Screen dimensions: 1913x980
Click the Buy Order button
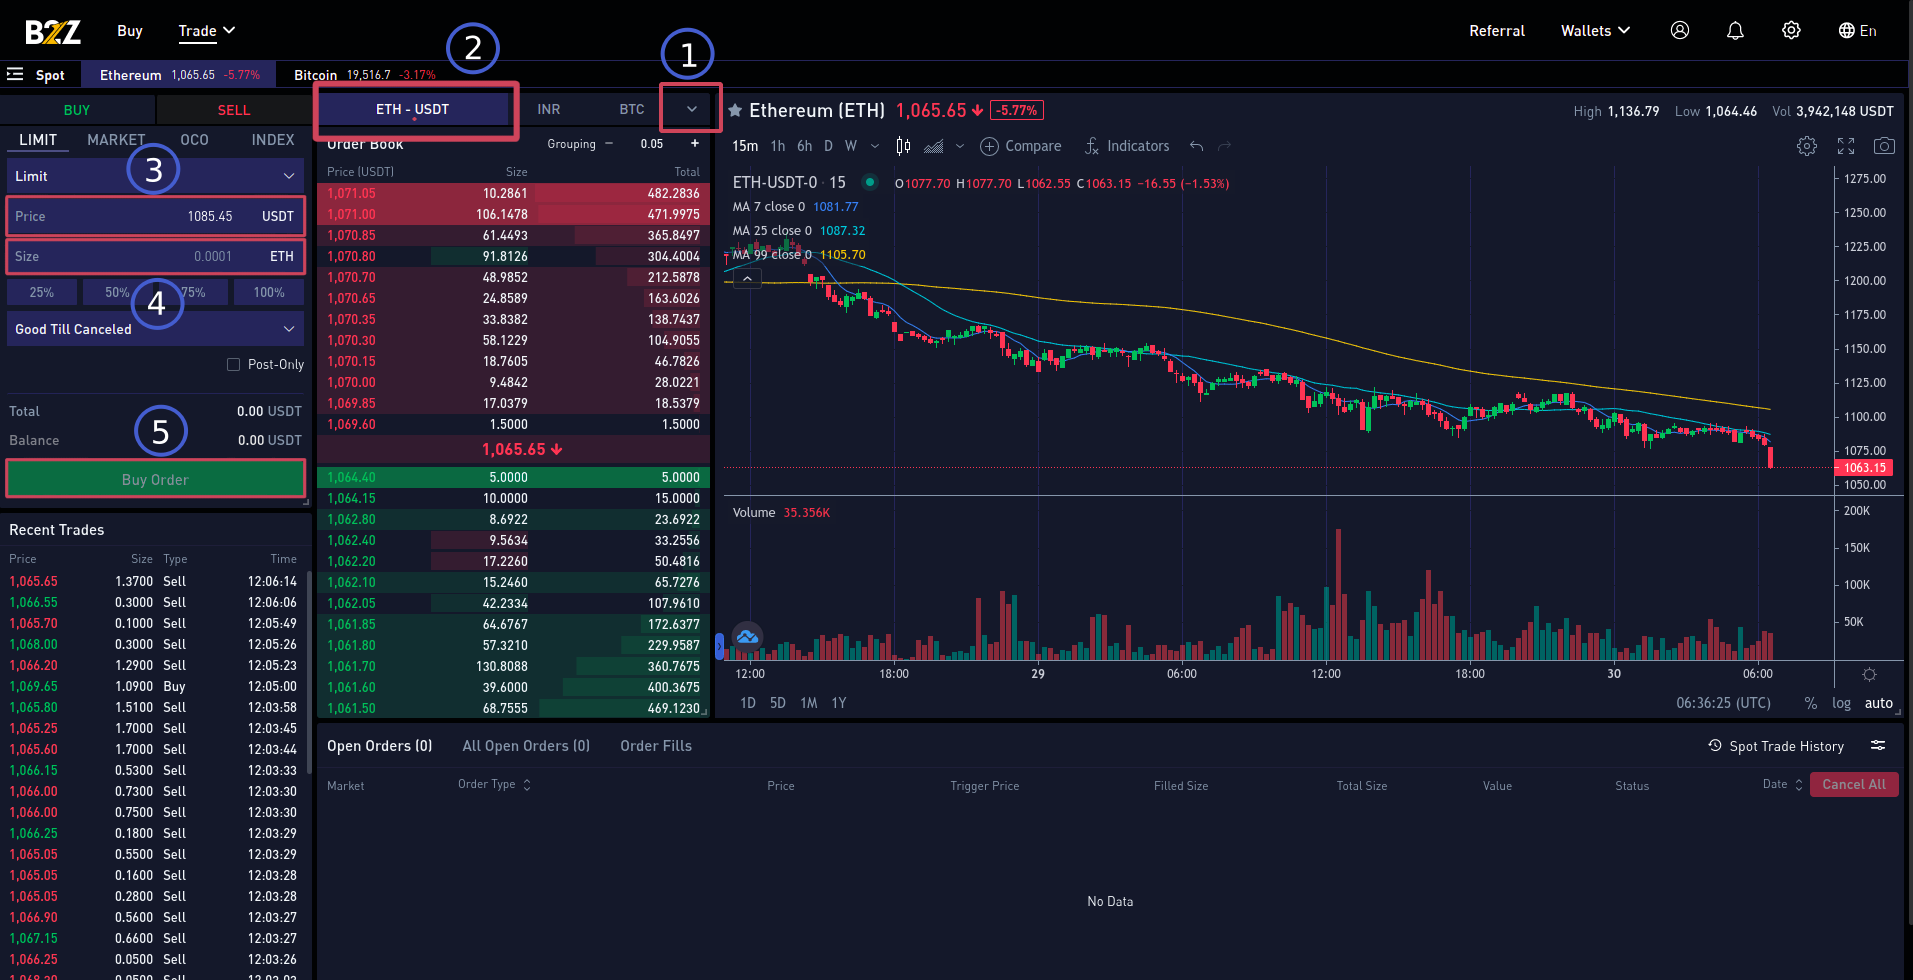(x=155, y=479)
